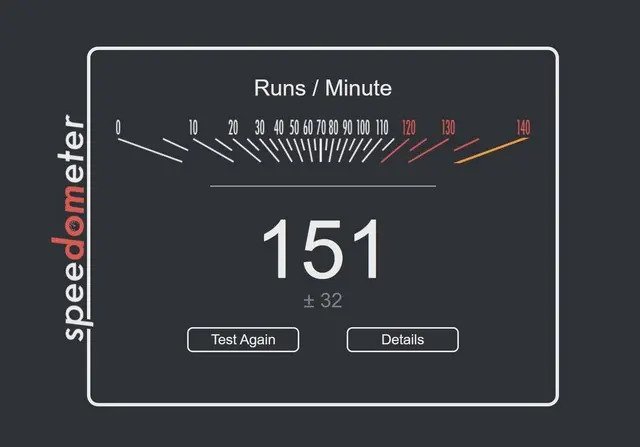This screenshot has height=447, width=640.
Task: Click the 100 gauge label
Action: coord(363,127)
